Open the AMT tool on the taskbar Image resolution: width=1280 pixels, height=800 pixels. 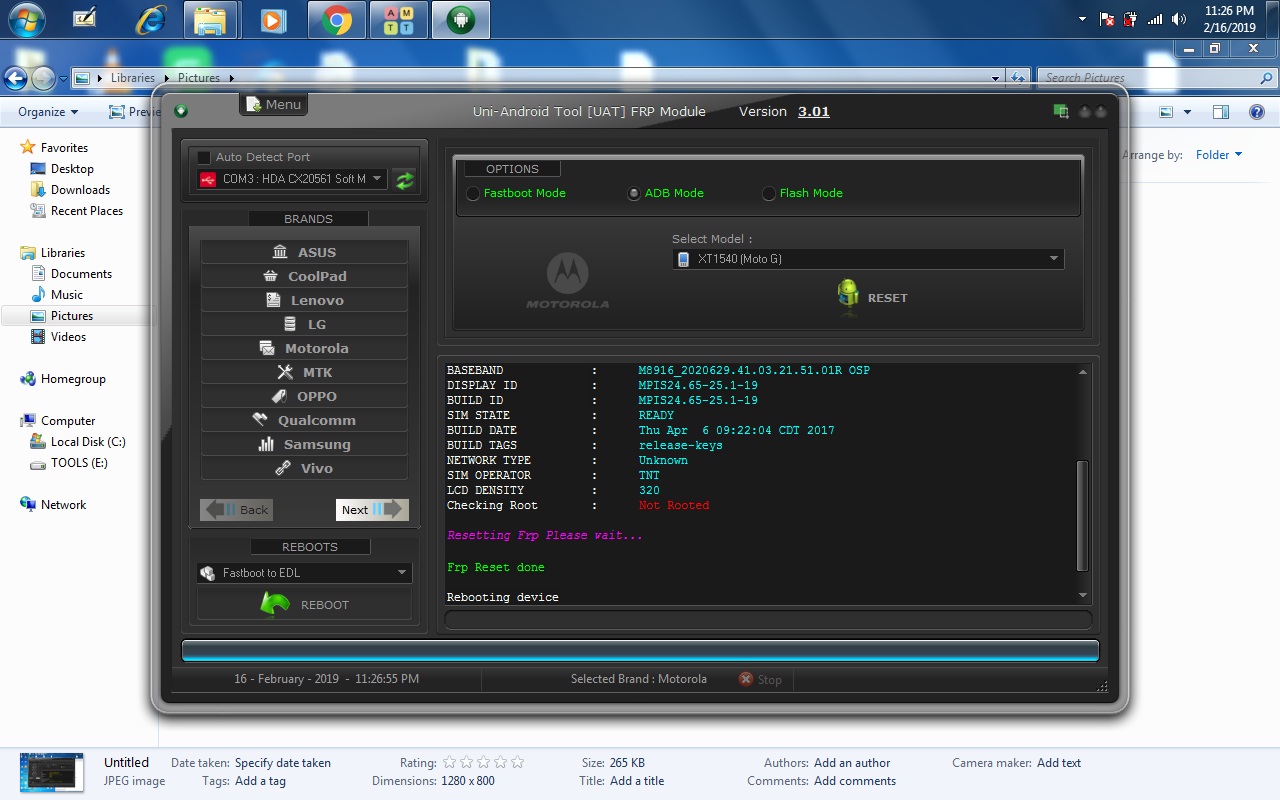pos(398,19)
